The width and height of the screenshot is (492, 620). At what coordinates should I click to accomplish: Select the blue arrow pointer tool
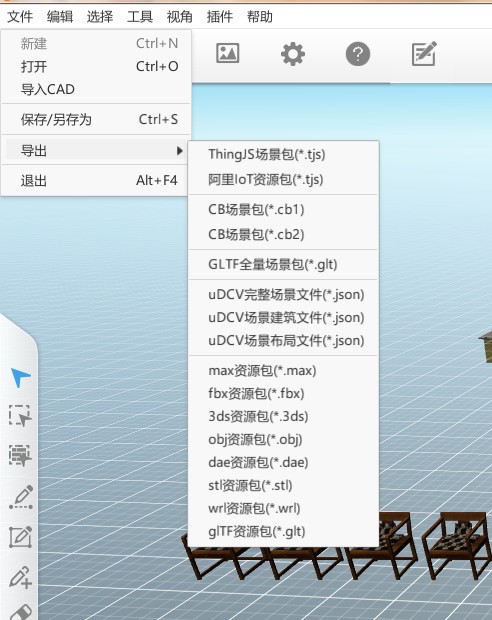point(20,377)
